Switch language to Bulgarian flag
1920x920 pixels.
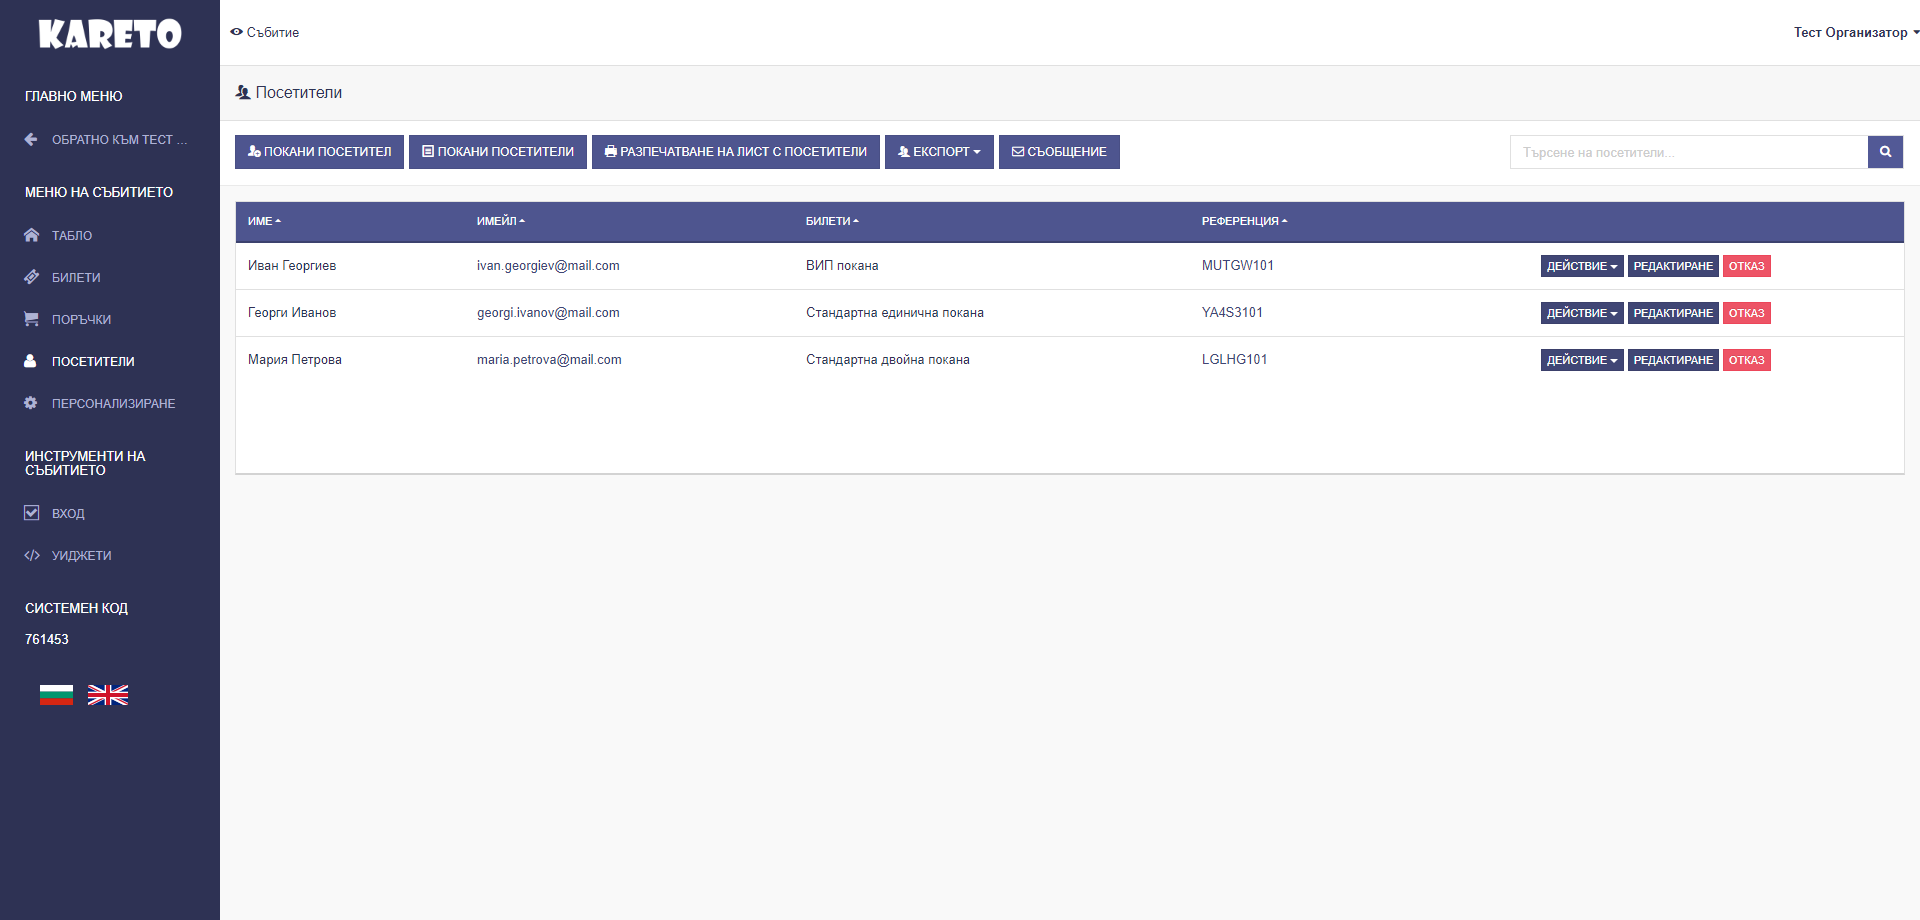(x=56, y=695)
